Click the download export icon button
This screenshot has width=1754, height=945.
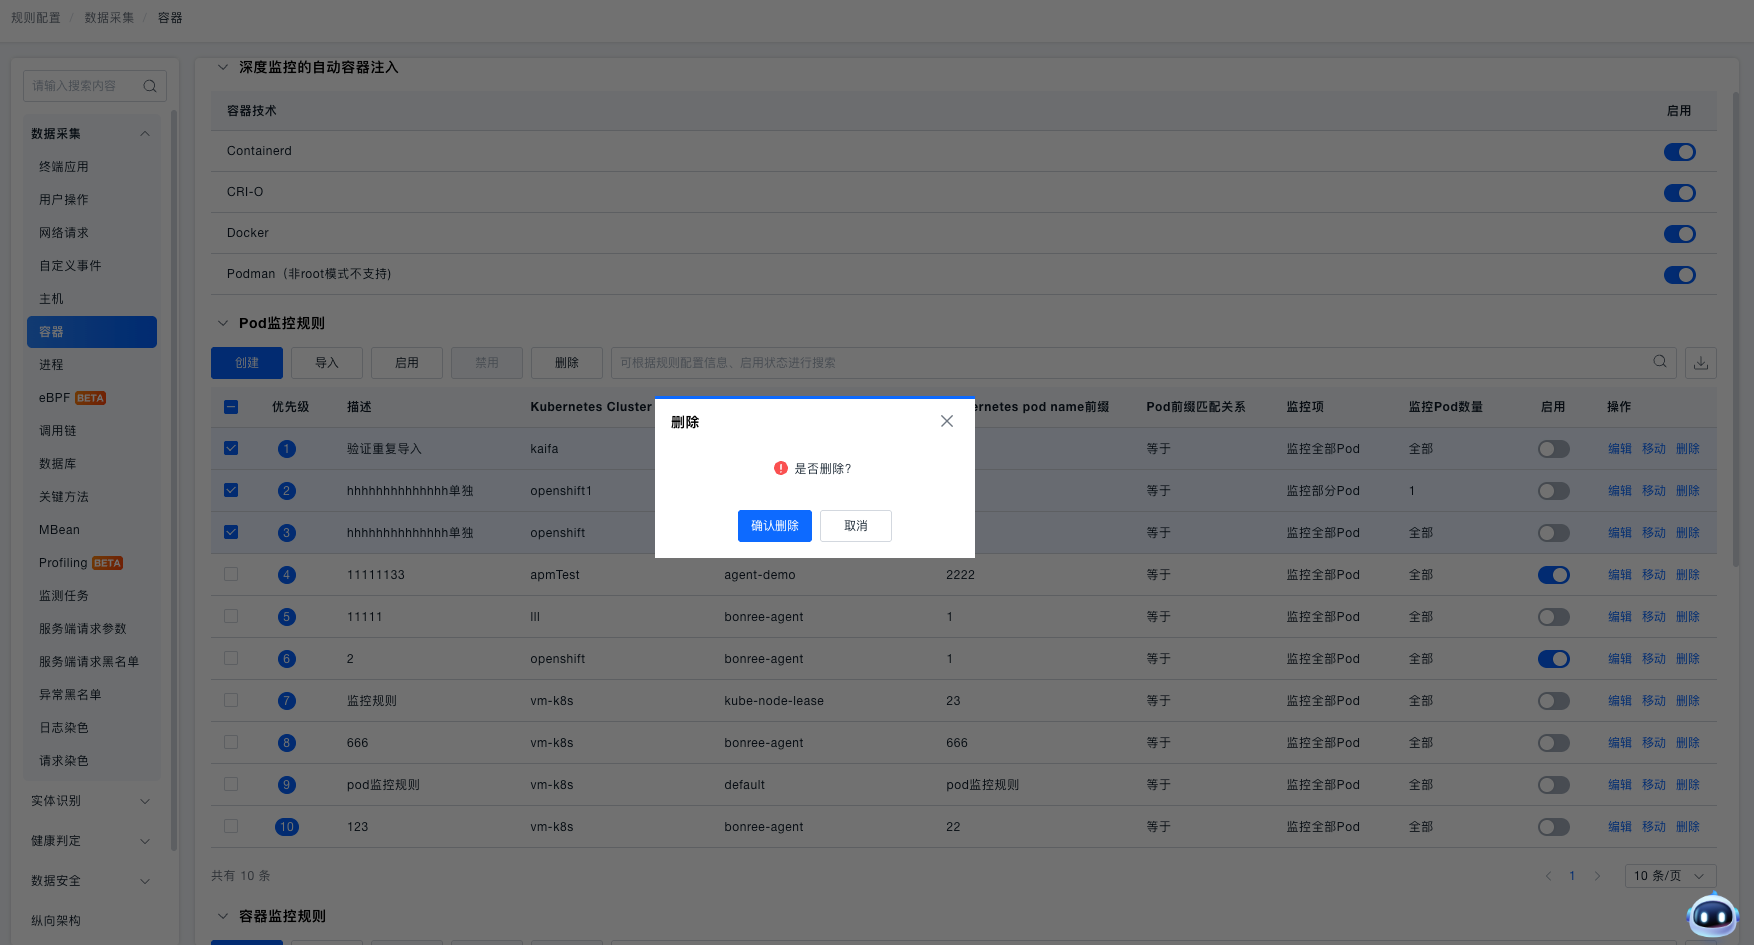point(1701,363)
